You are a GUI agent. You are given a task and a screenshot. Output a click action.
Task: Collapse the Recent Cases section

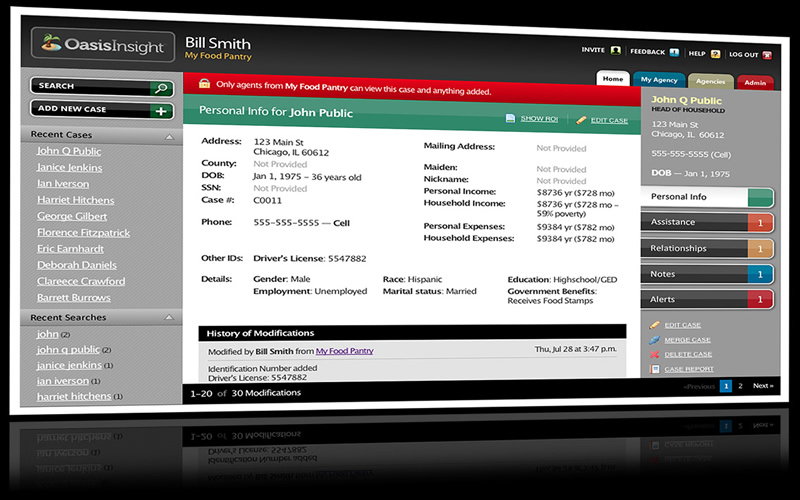[x=169, y=137]
